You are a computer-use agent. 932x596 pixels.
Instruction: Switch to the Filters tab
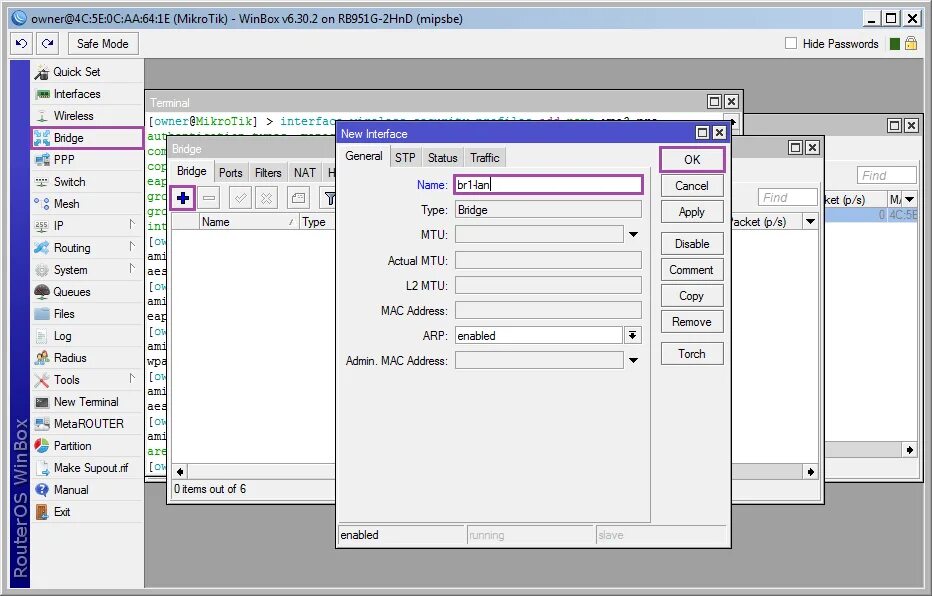pyautogui.click(x=268, y=172)
